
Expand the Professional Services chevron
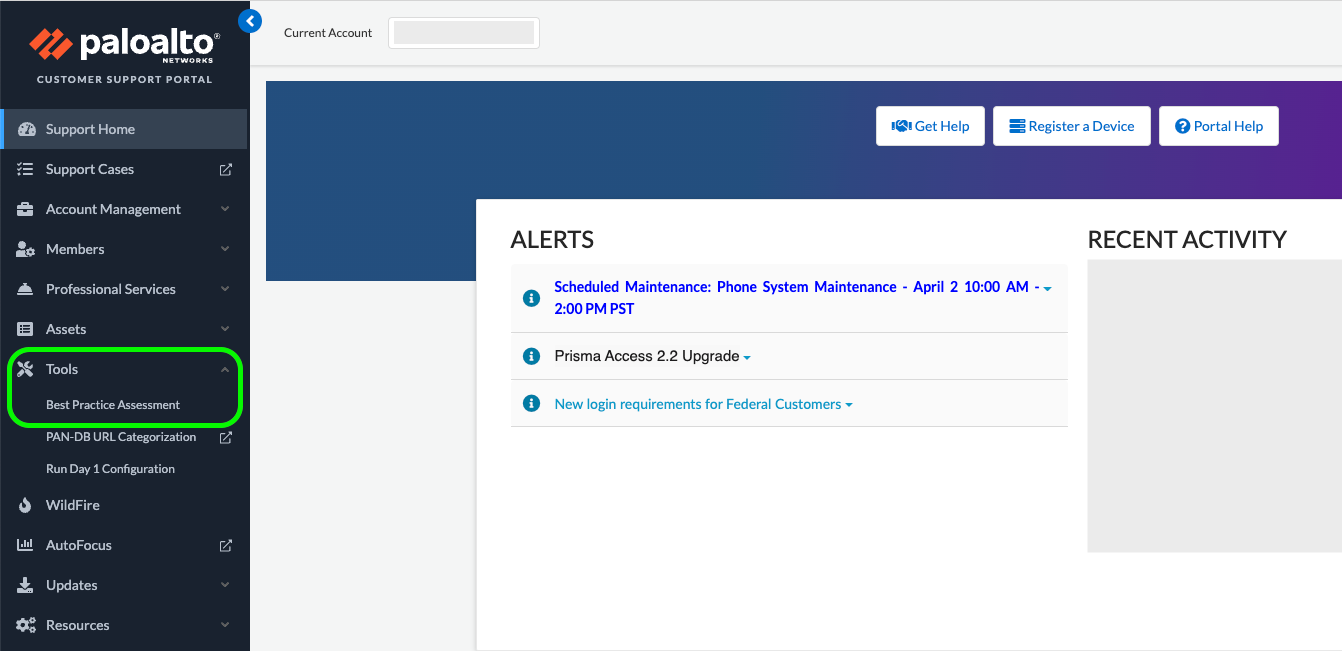(x=225, y=289)
